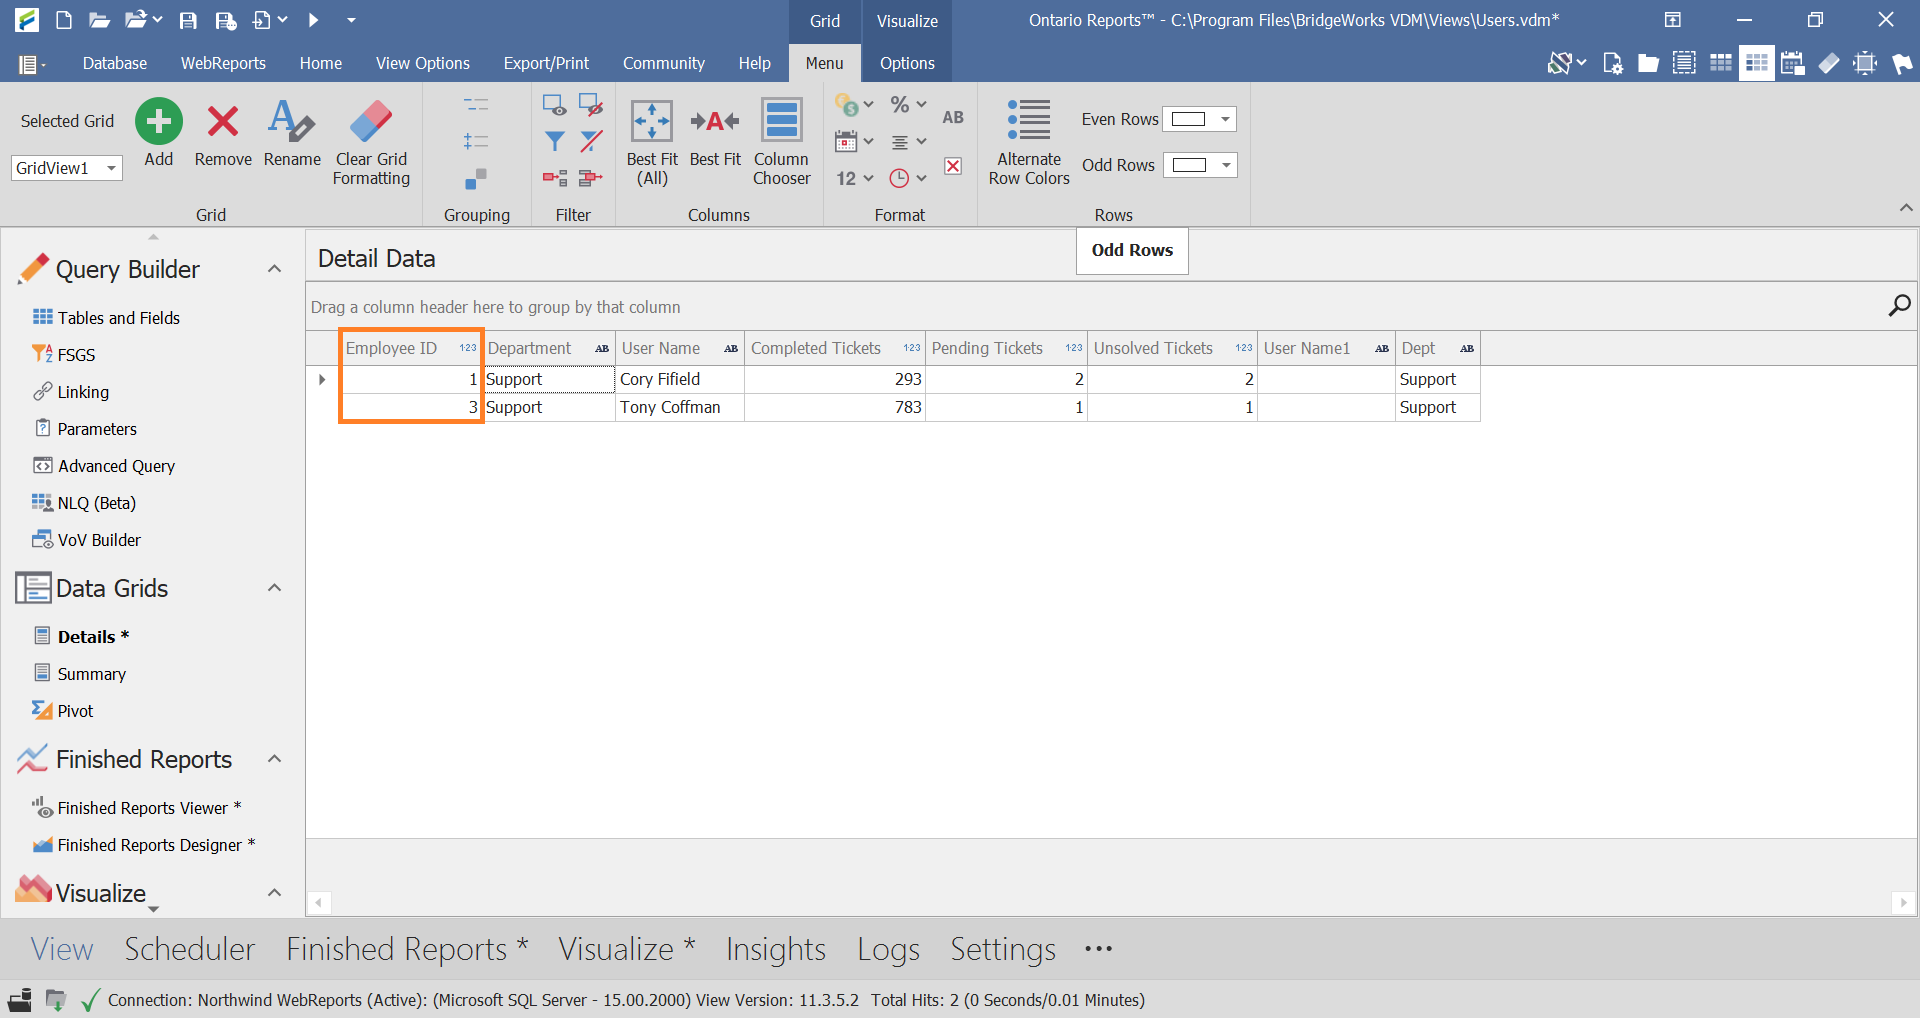Click the AB text format icon
Image resolution: width=1920 pixels, height=1018 pixels.
click(952, 117)
